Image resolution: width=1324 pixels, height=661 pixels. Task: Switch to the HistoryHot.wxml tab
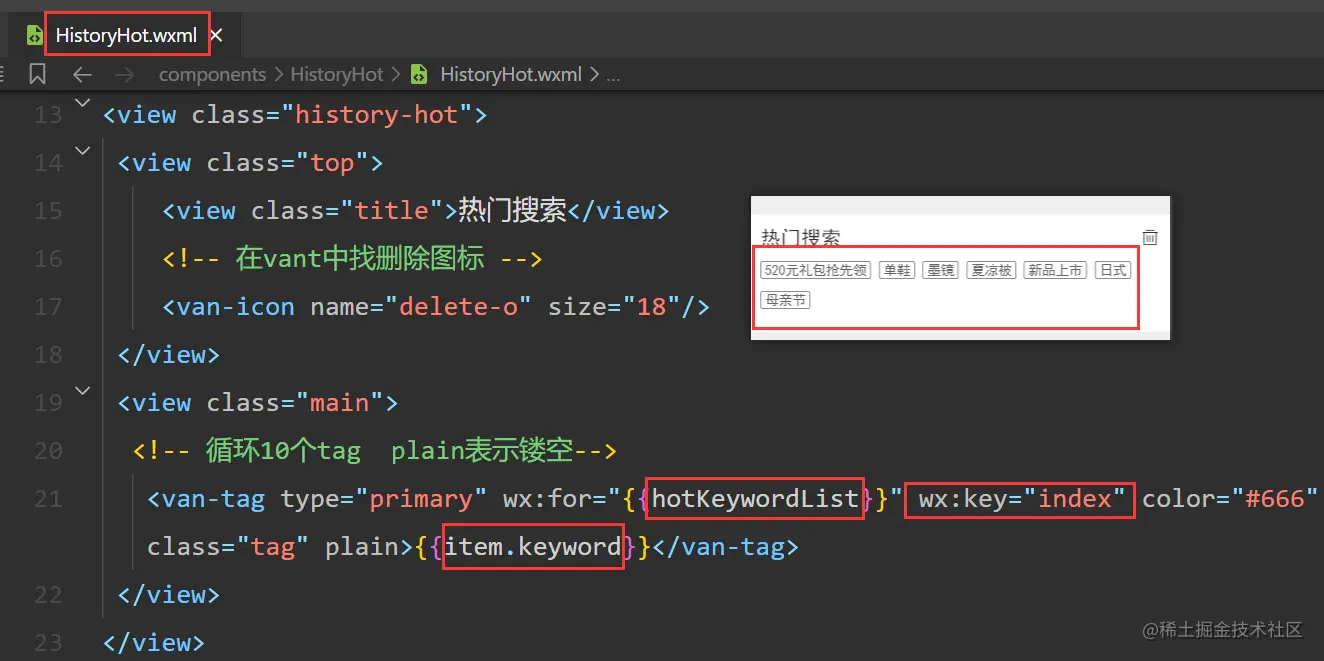[126, 35]
